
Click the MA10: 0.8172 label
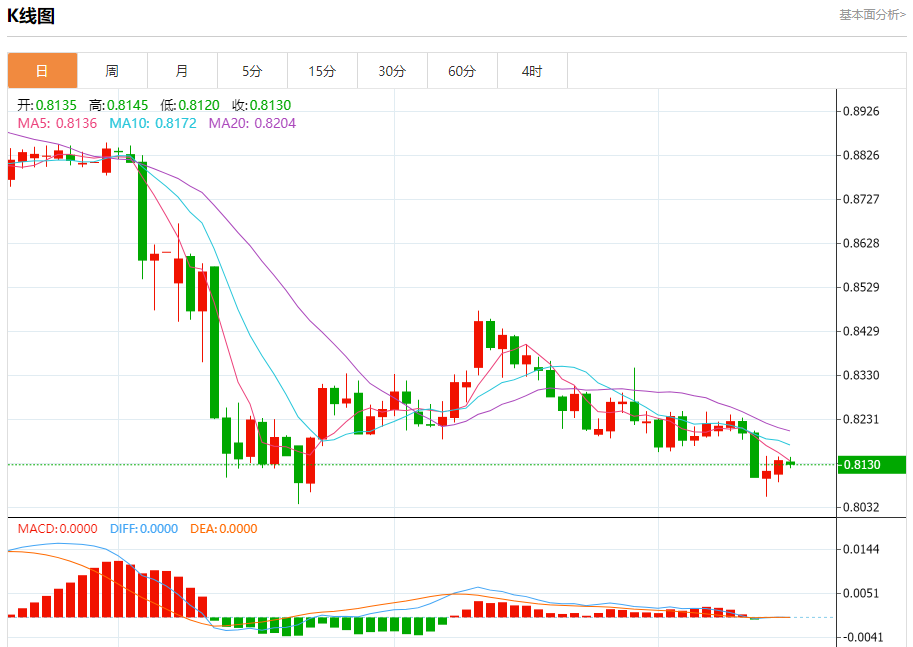point(153,123)
